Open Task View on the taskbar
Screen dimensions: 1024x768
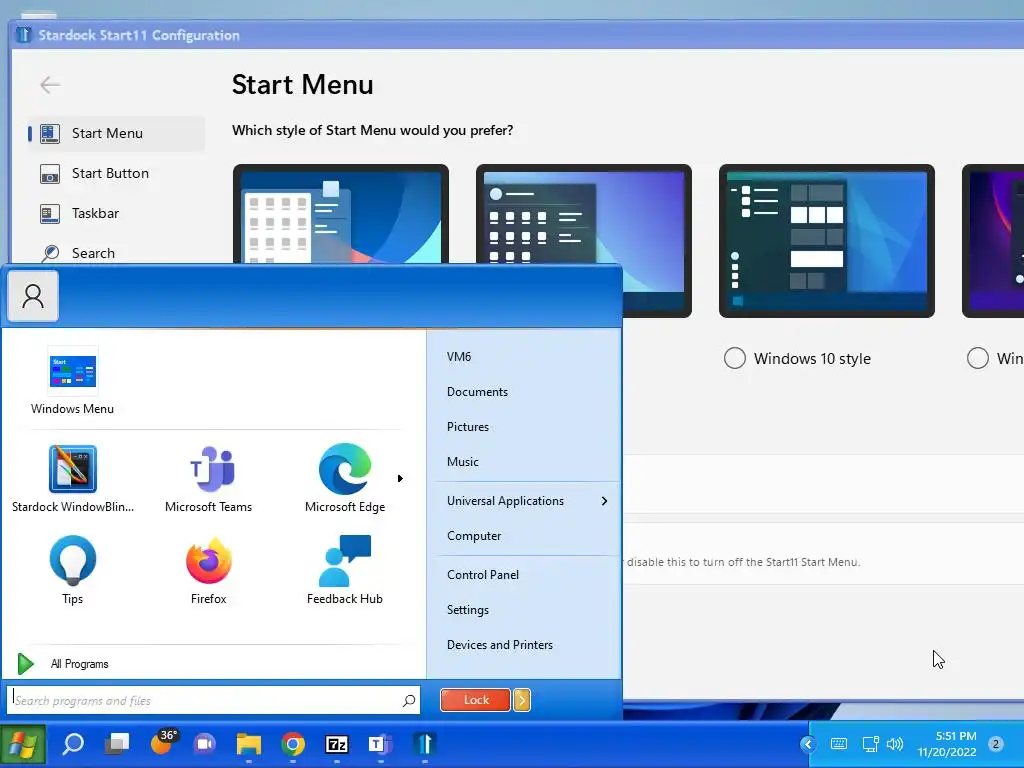(x=118, y=744)
